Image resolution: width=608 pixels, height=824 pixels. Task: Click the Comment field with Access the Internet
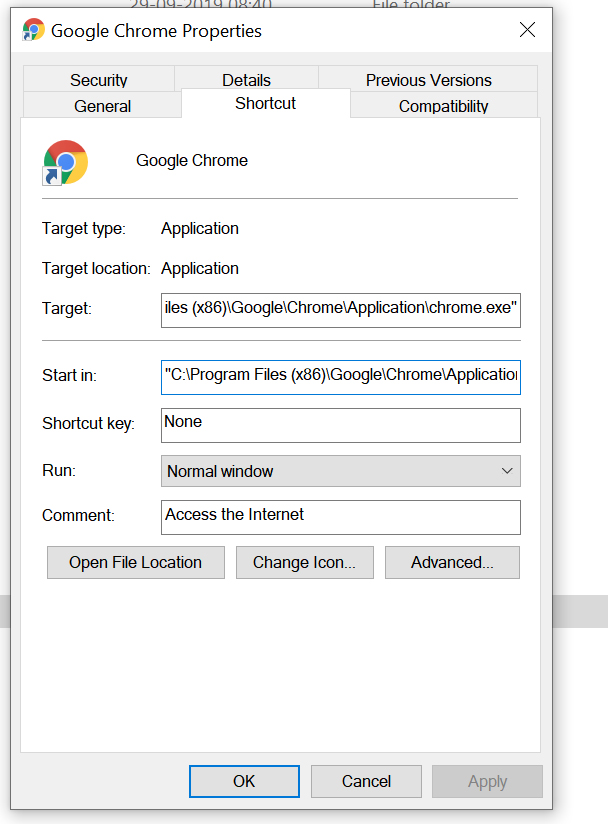[x=340, y=516]
